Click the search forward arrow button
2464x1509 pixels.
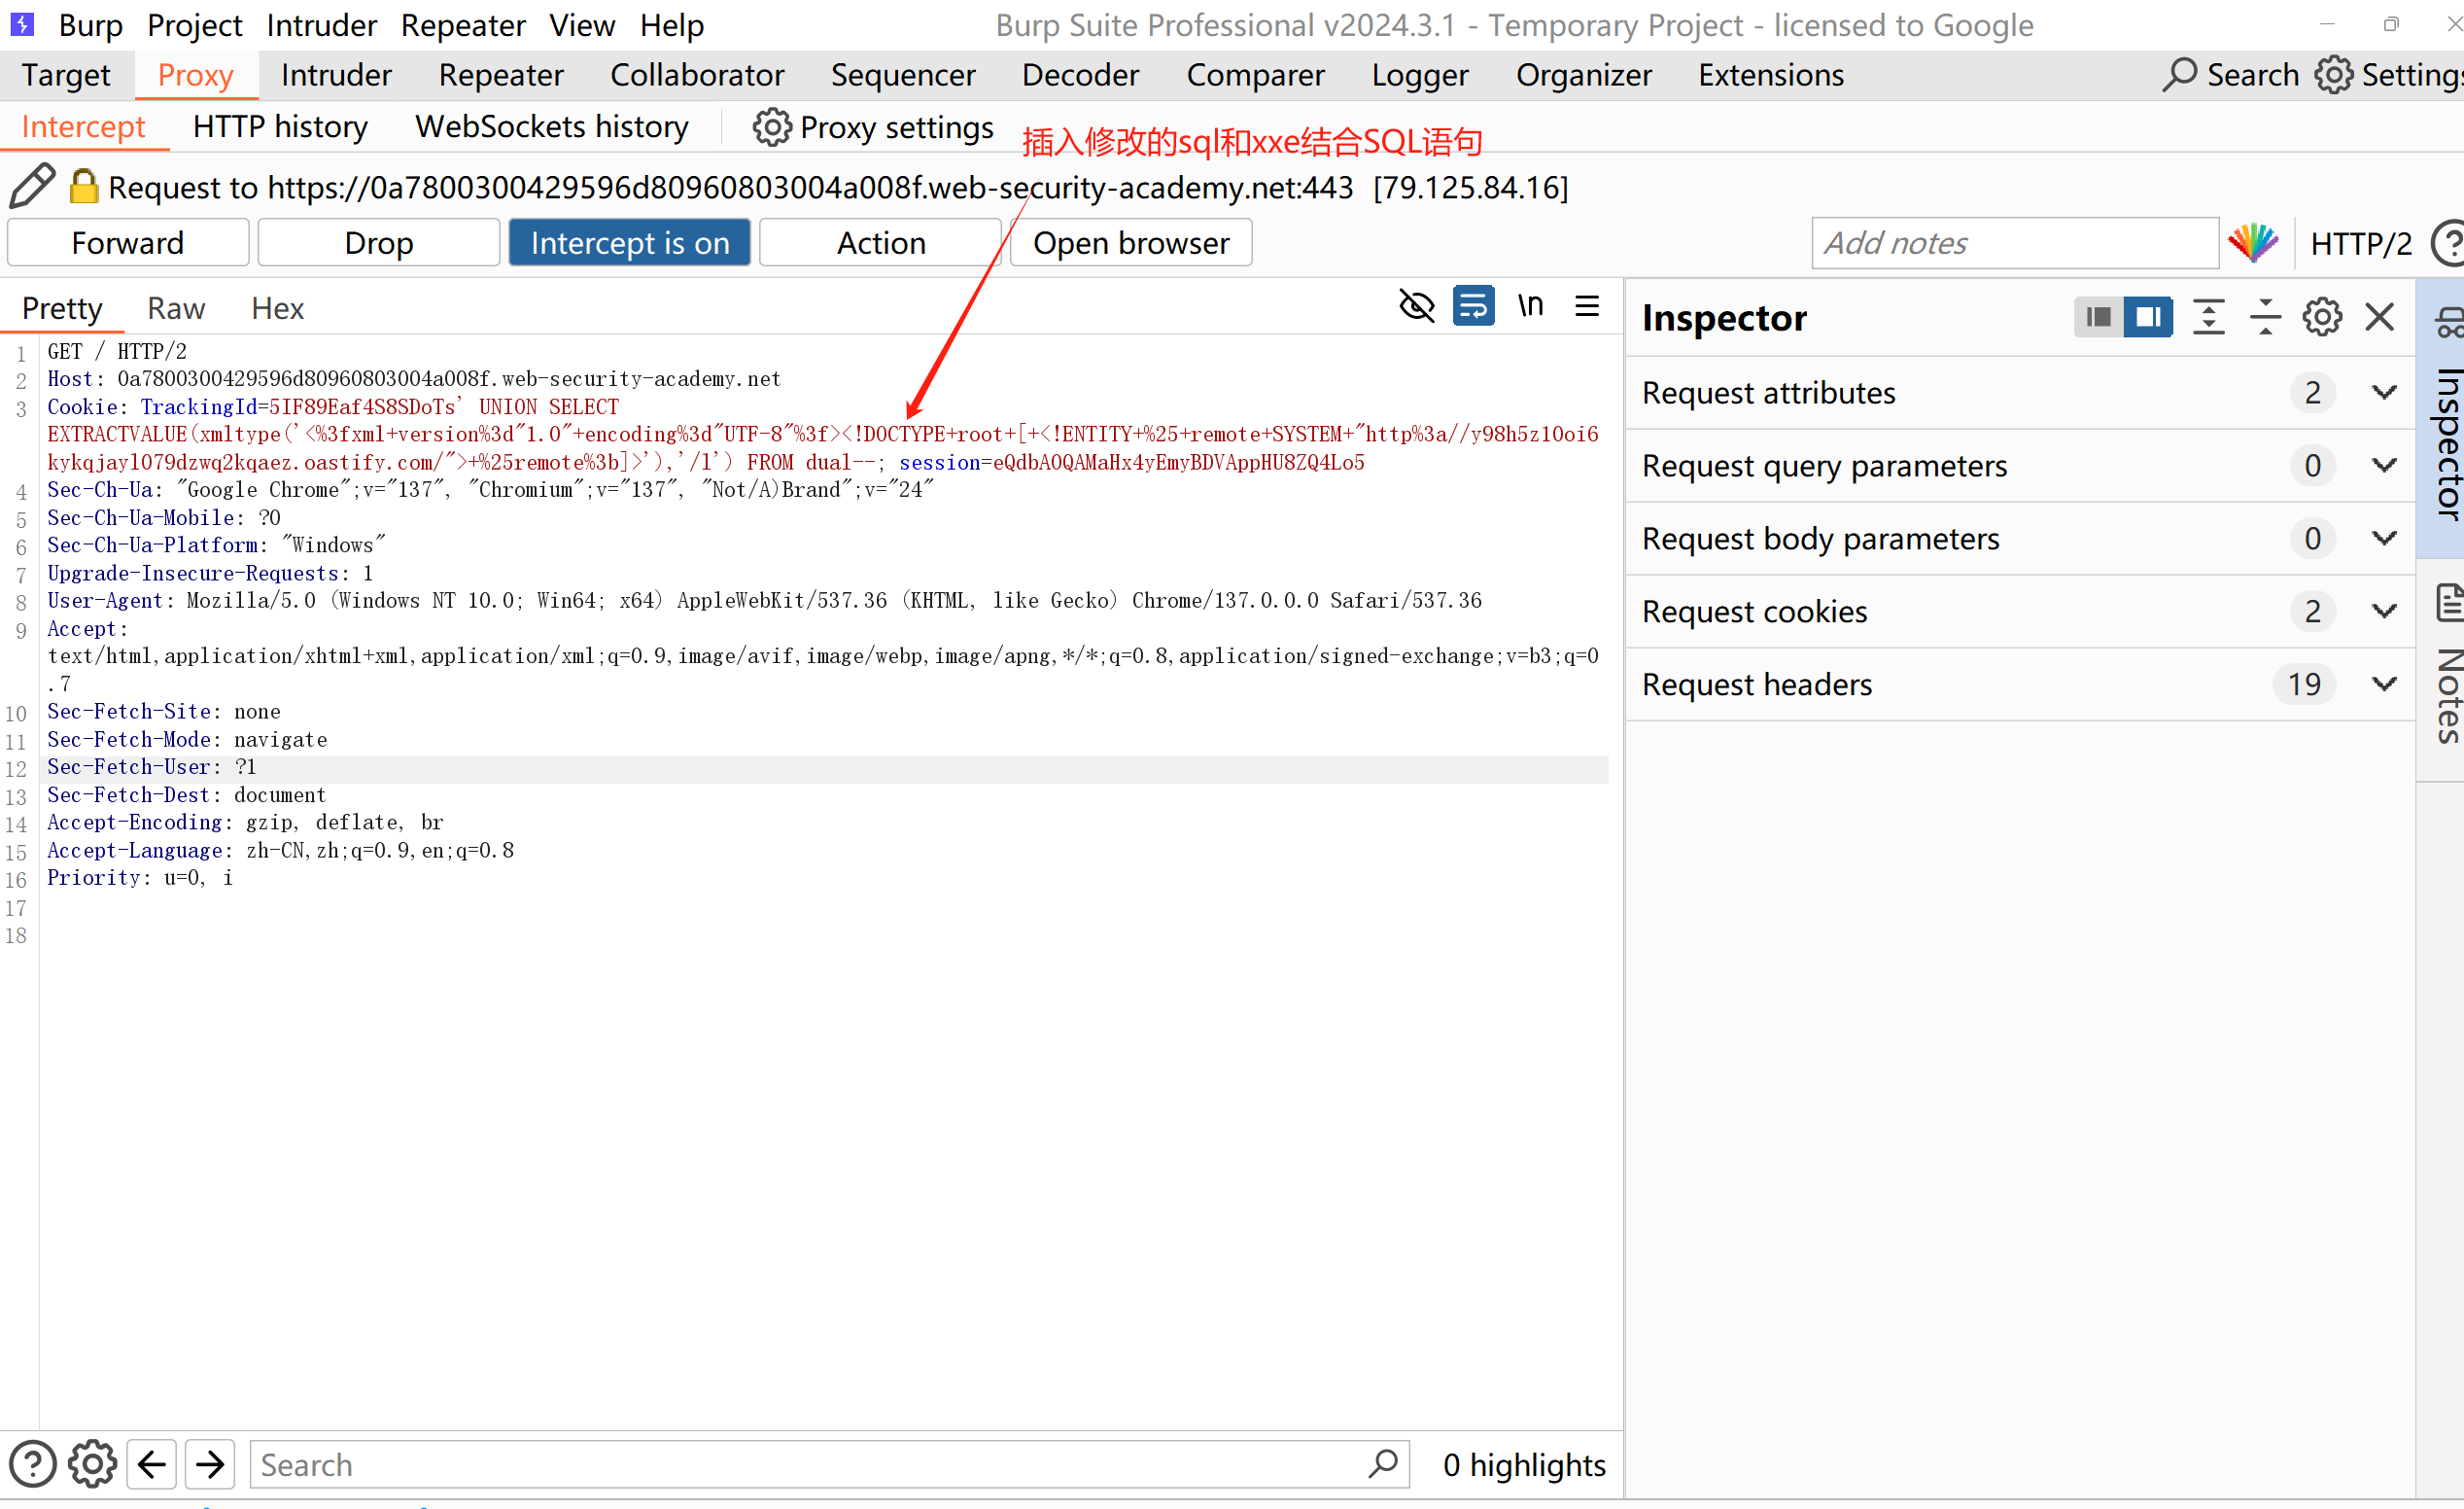(210, 1465)
